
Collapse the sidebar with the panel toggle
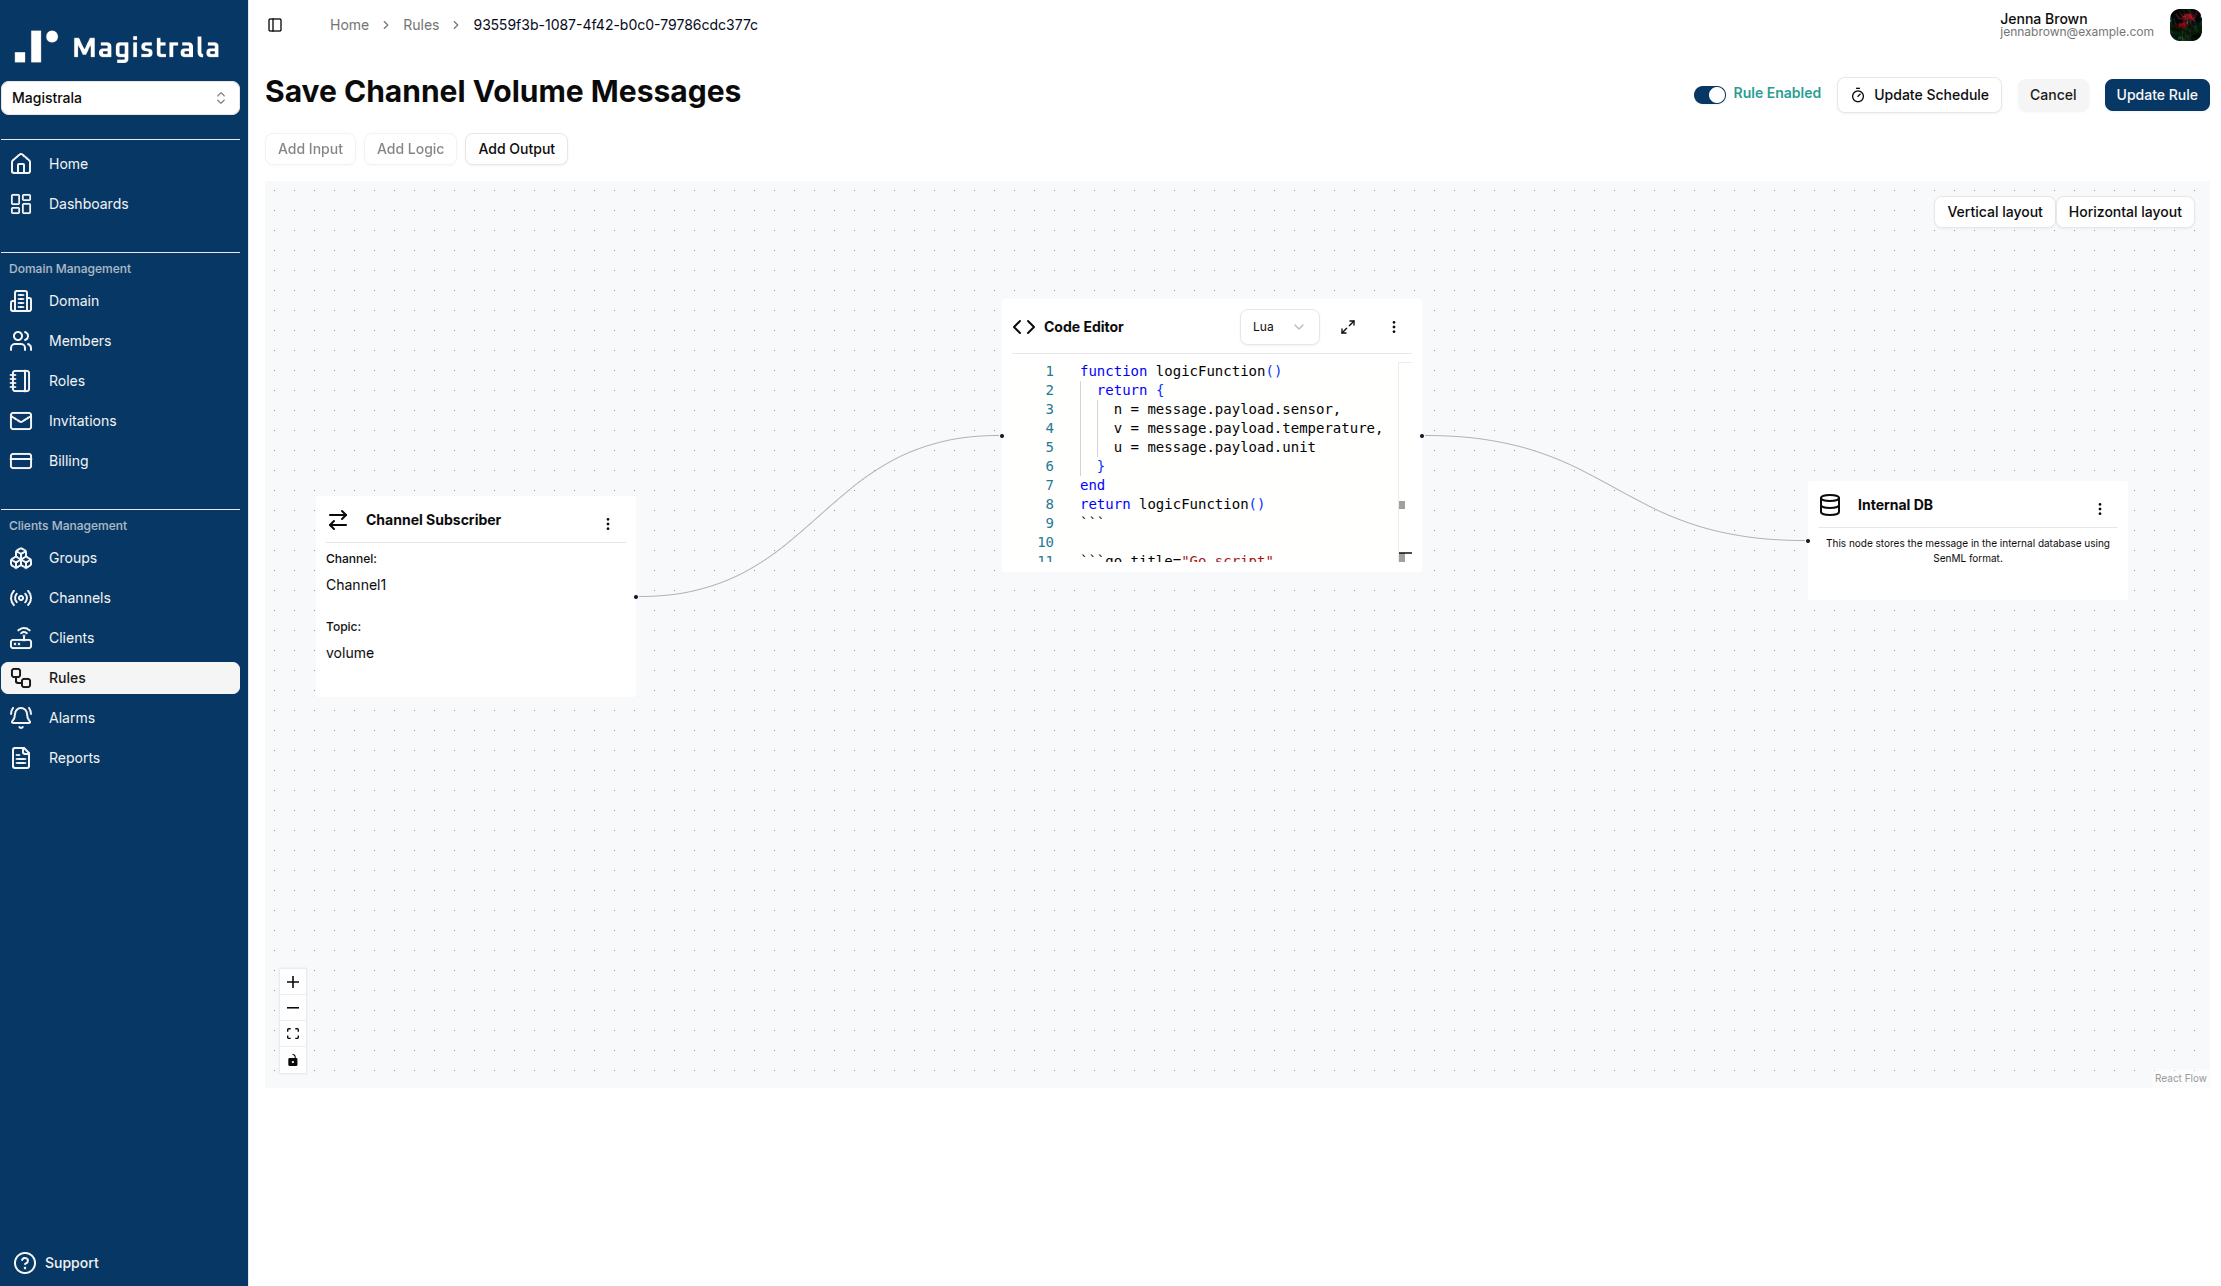[275, 24]
